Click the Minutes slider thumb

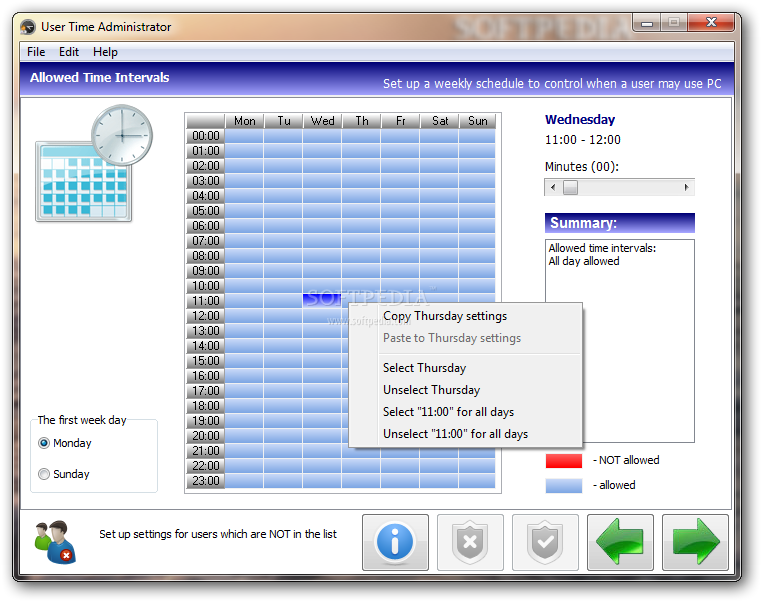[570, 187]
